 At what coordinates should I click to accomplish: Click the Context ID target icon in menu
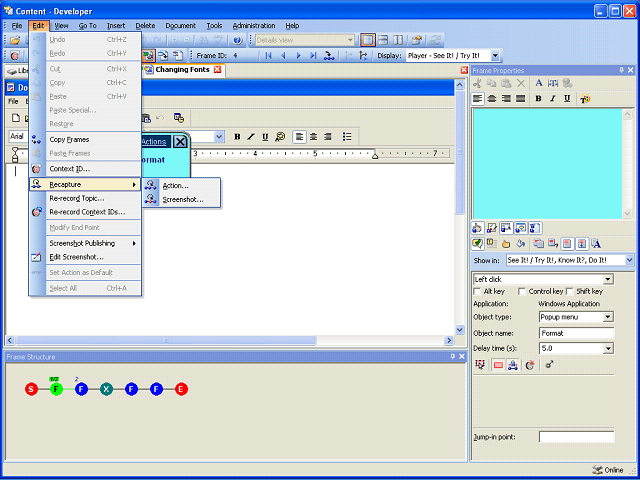36,169
